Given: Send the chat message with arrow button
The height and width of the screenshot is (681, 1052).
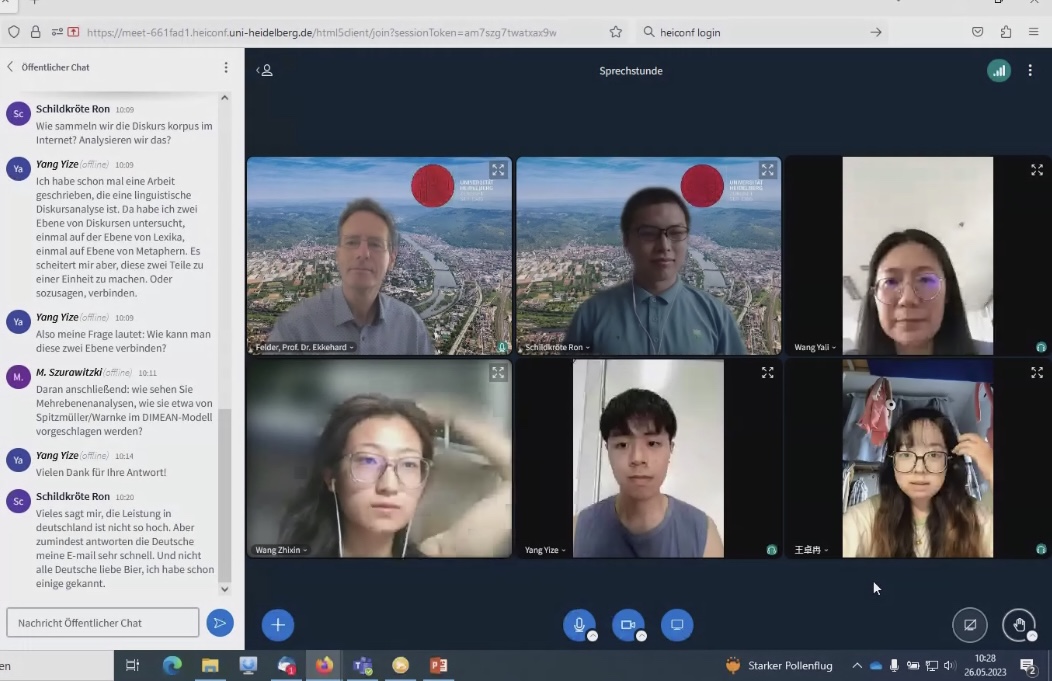Looking at the screenshot, I should pyautogui.click(x=219, y=623).
